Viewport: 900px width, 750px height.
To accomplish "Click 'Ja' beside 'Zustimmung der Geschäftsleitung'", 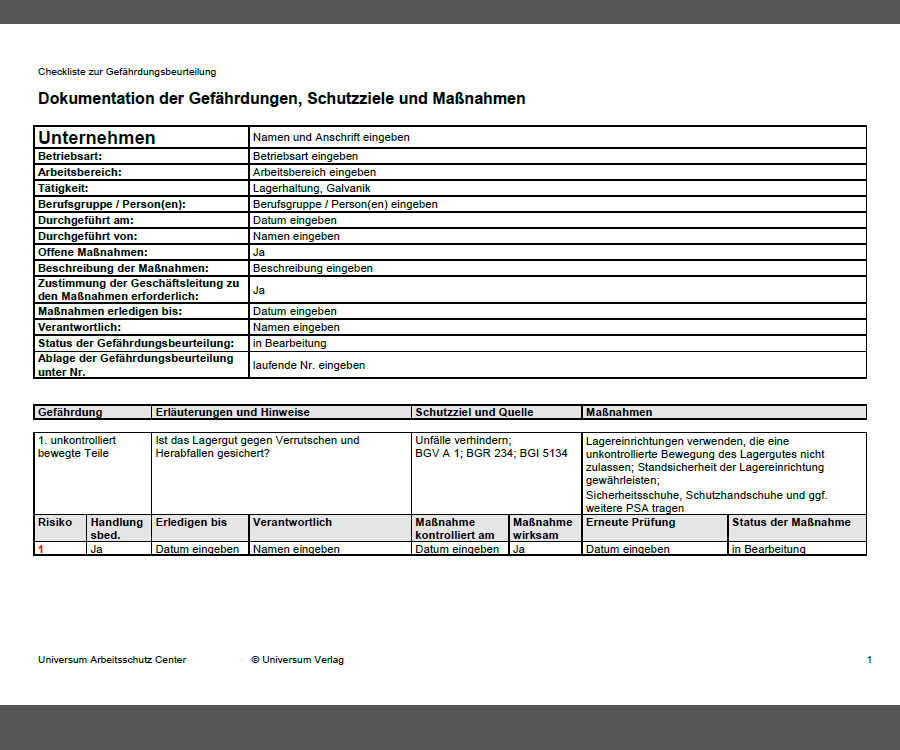I will point(259,290).
